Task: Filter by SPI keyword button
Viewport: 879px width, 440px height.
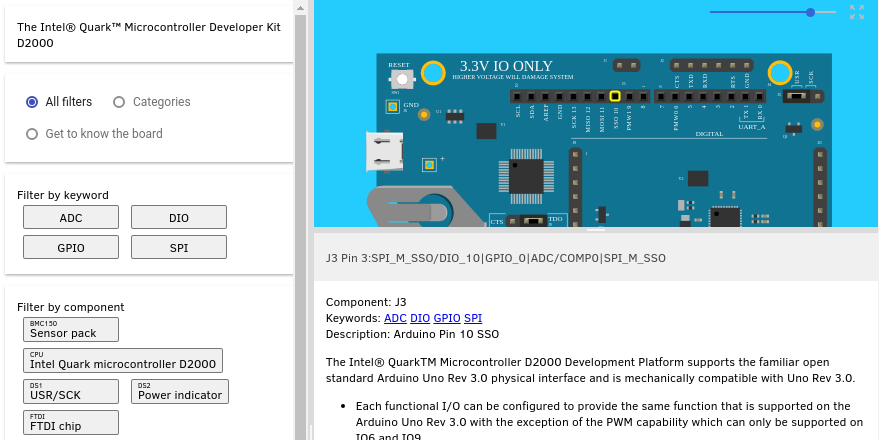Action: [x=179, y=247]
